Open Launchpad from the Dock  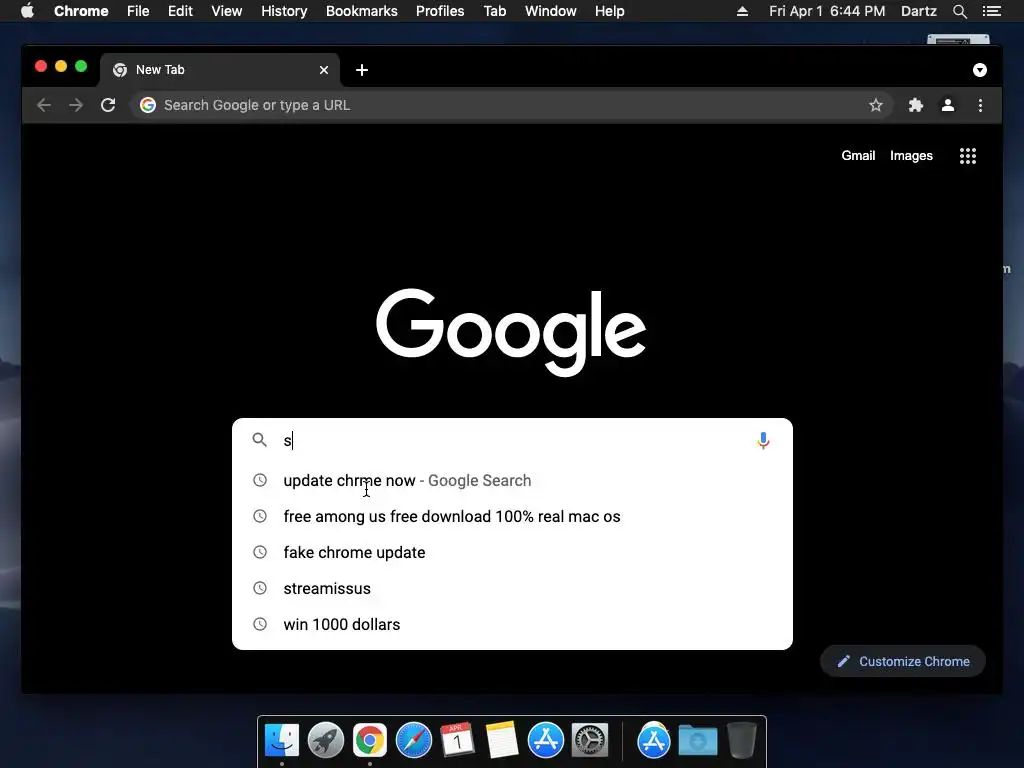[326, 741]
